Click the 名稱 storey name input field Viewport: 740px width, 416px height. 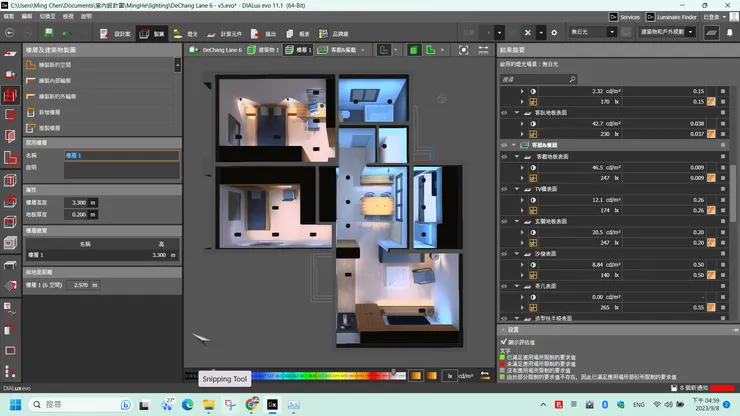point(121,156)
